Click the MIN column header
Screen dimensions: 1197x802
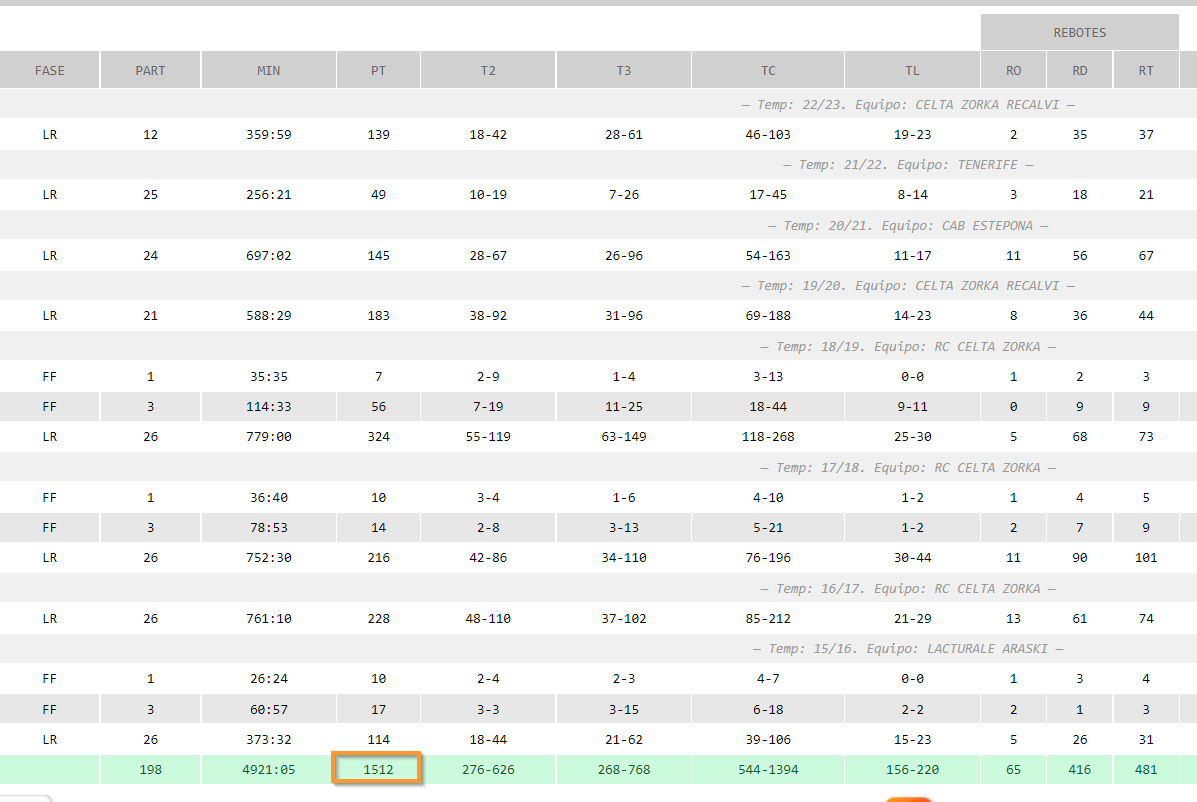[269, 70]
